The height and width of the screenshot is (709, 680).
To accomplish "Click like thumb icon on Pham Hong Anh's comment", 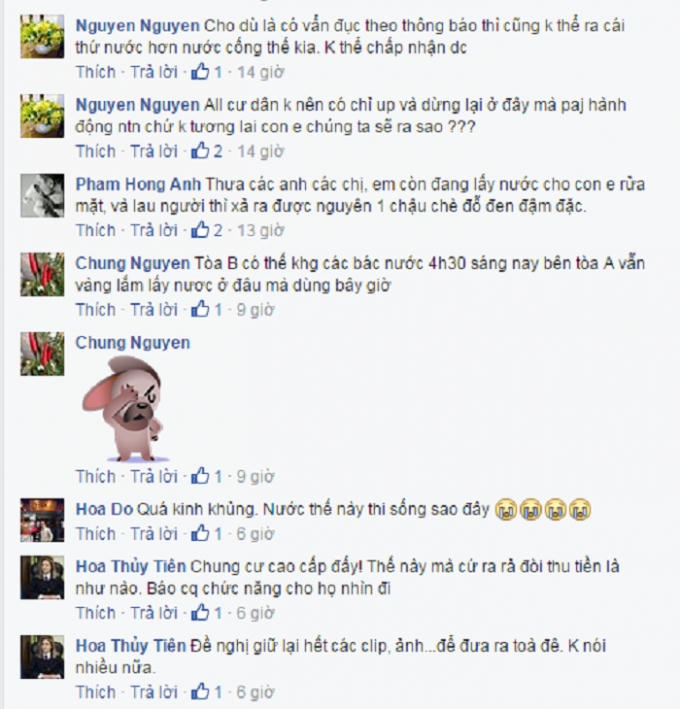I will (x=200, y=230).
